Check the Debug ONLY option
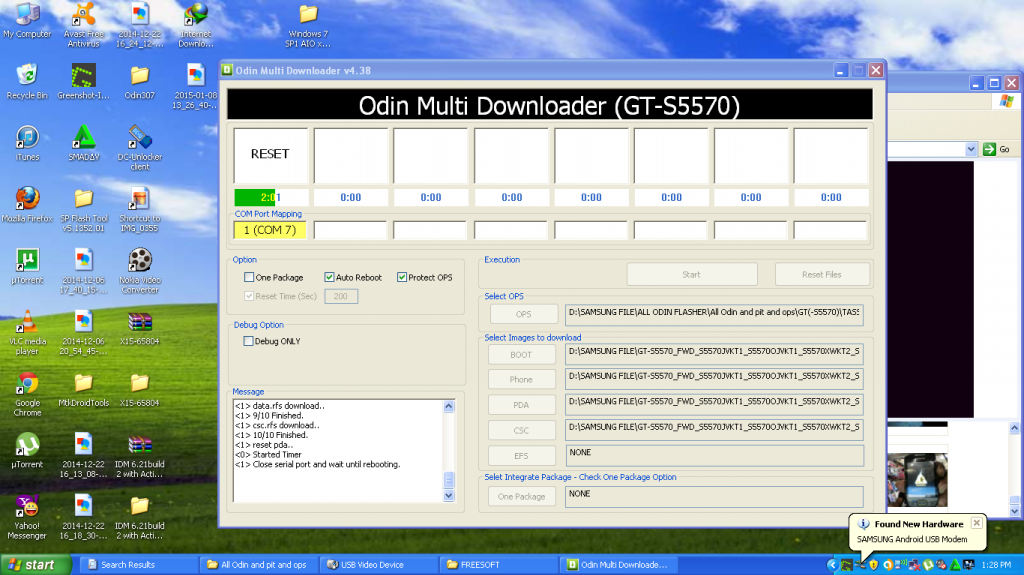Screen dimensions: 1024x575 click(x=250, y=341)
